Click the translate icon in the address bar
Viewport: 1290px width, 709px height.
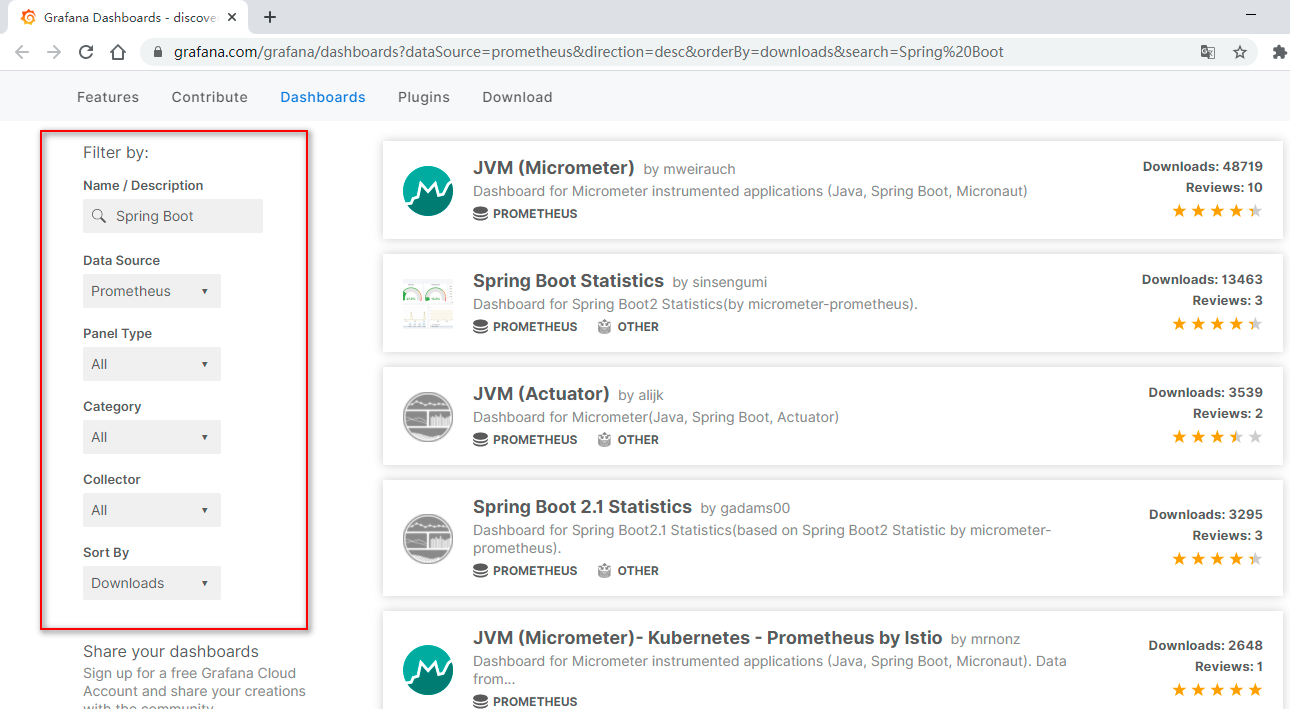tap(1207, 51)
